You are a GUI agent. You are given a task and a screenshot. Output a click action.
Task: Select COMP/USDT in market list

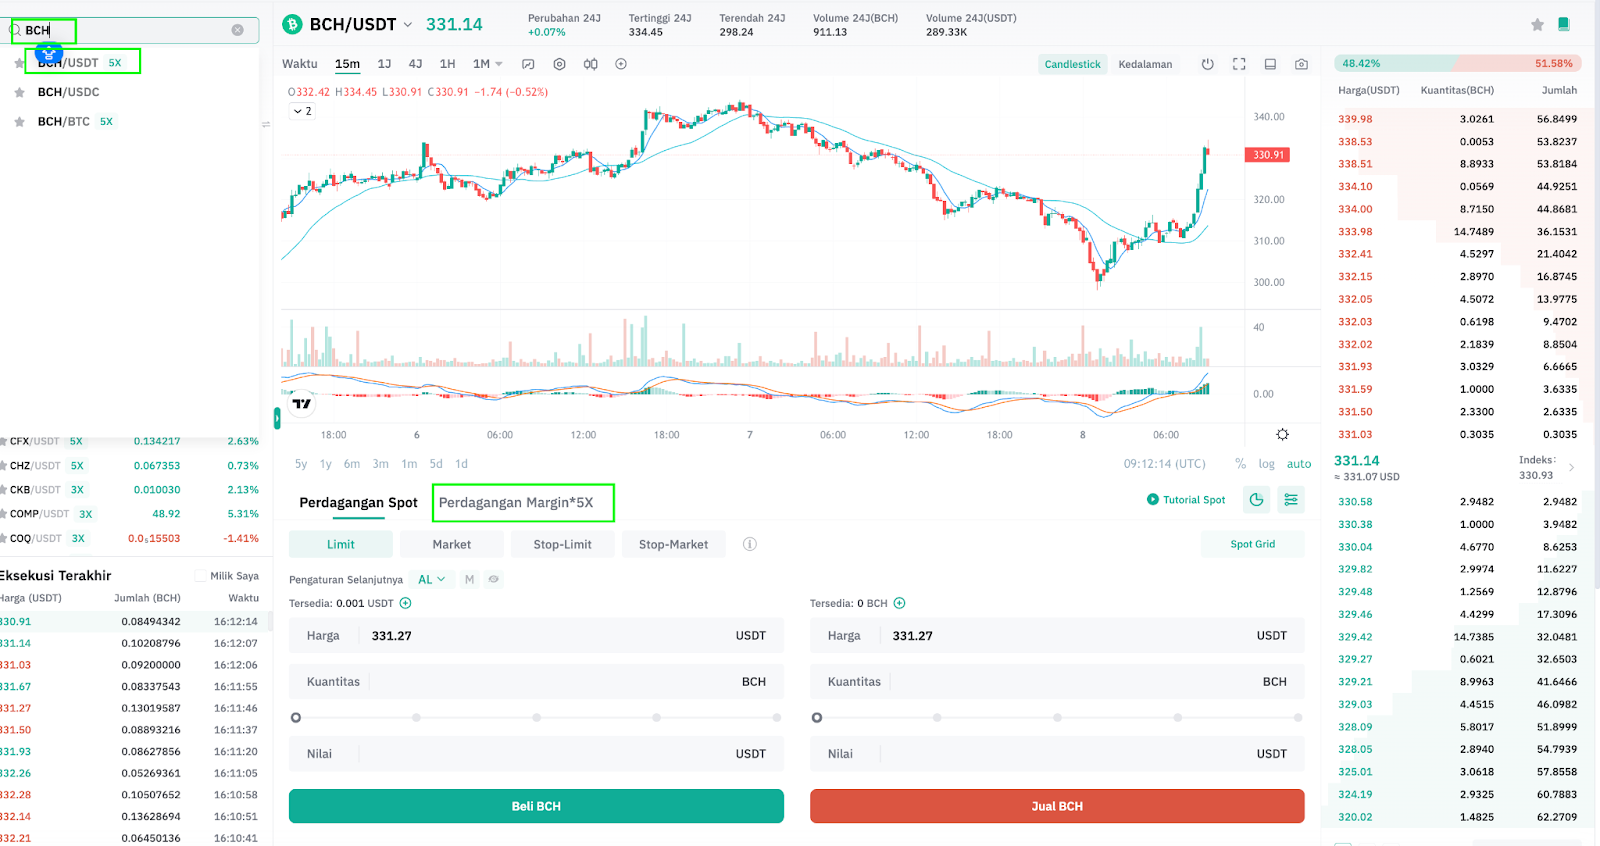click(x=130, y=514)
